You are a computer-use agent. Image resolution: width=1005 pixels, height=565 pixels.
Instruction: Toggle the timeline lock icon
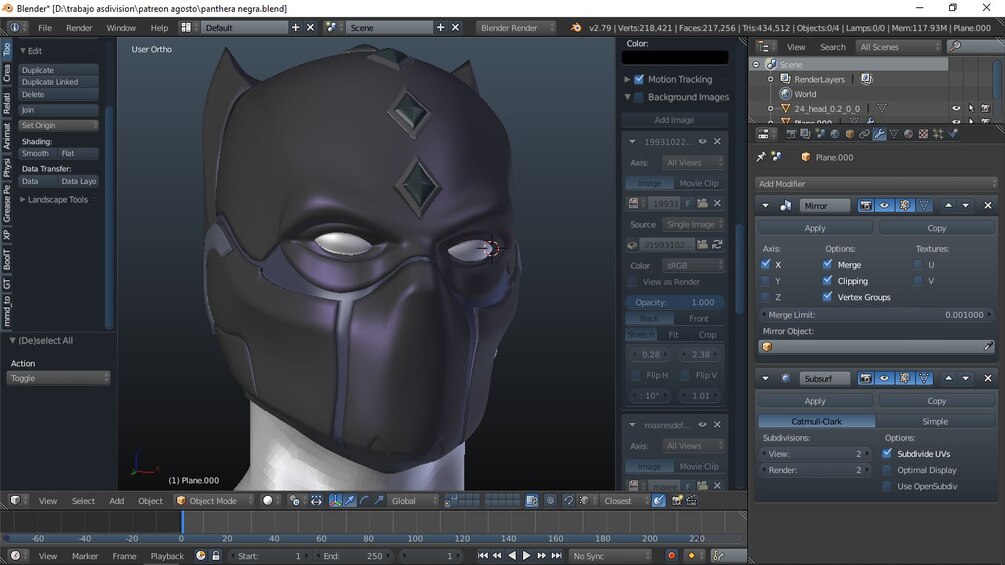216,556
